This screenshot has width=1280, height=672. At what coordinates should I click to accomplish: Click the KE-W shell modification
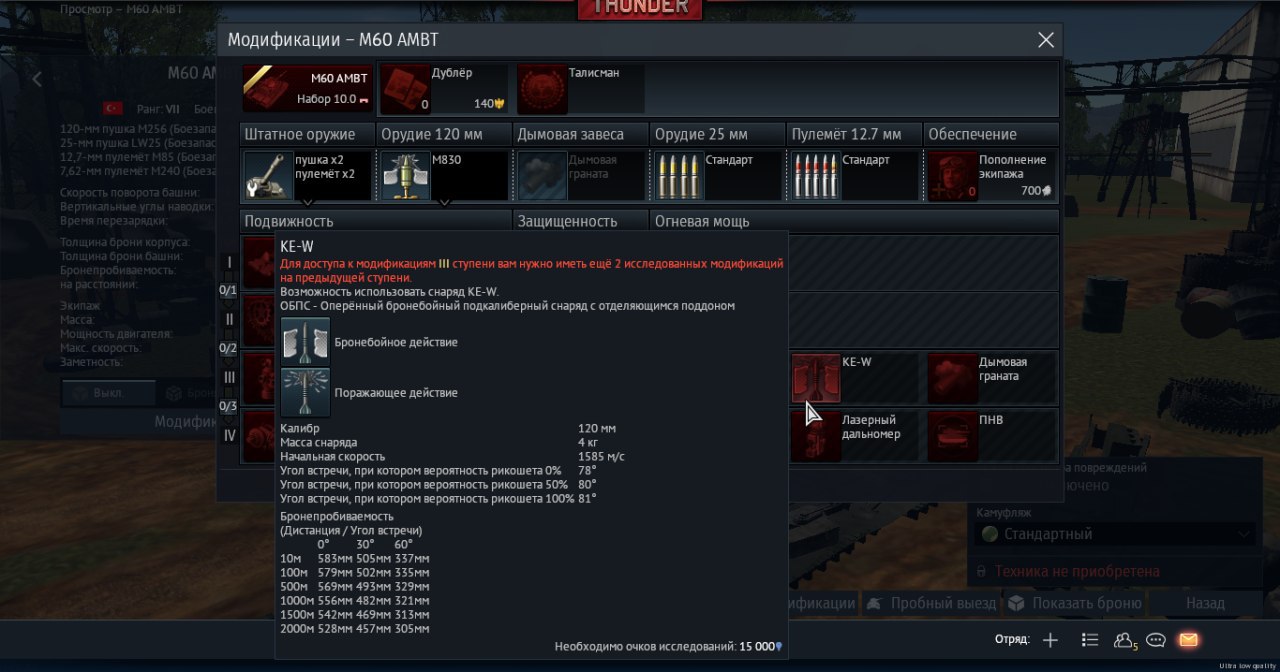coord(854,378)
